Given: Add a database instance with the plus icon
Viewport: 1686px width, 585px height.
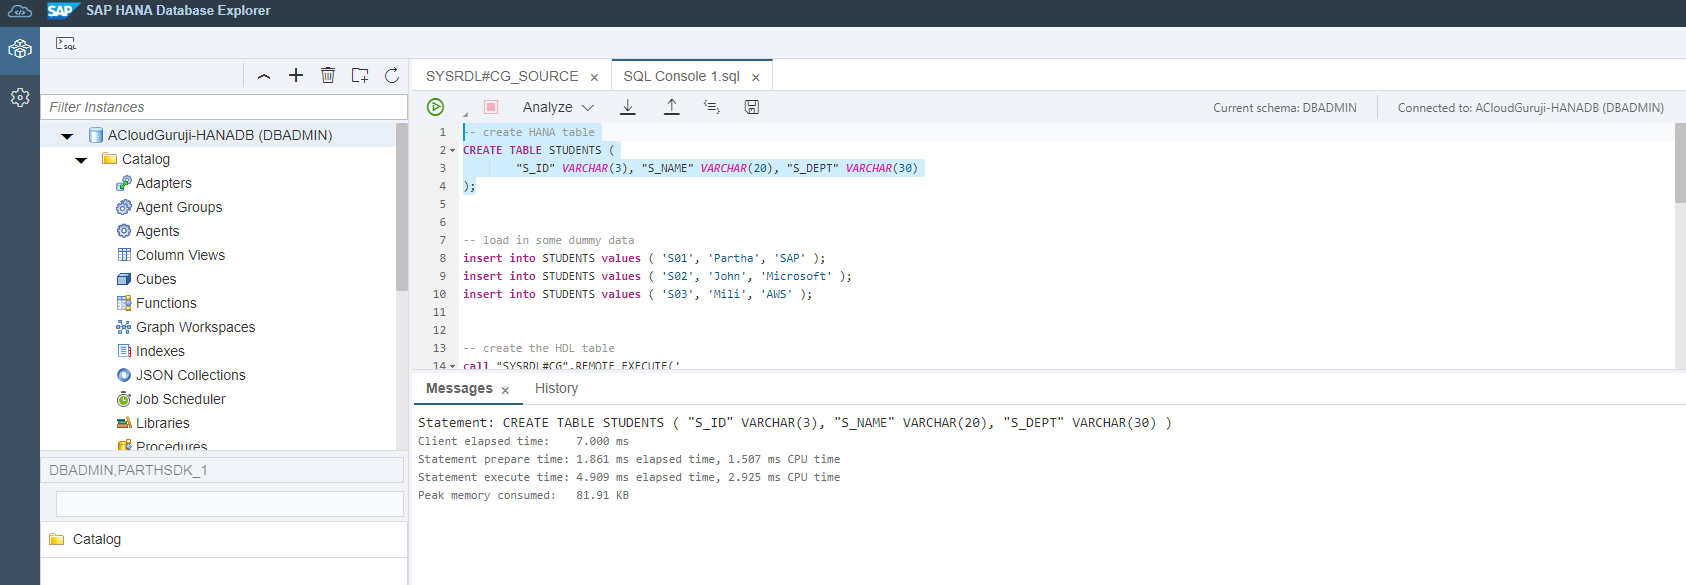Looking at the screenshot, I should [x=296, y=75].
